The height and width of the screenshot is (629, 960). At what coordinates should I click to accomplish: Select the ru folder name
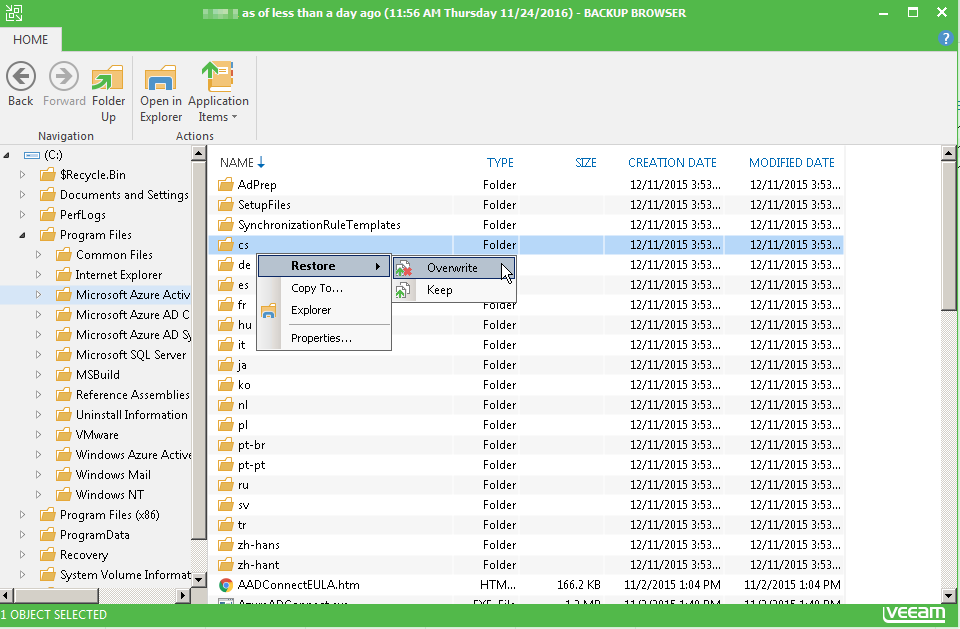point(243,485)
